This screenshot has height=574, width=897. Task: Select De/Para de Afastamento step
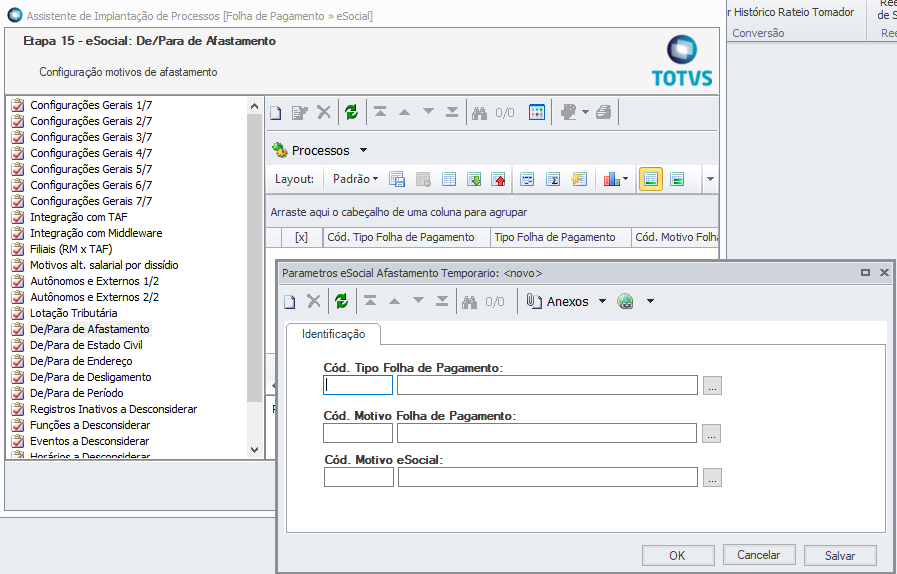[x=89, y=330]
